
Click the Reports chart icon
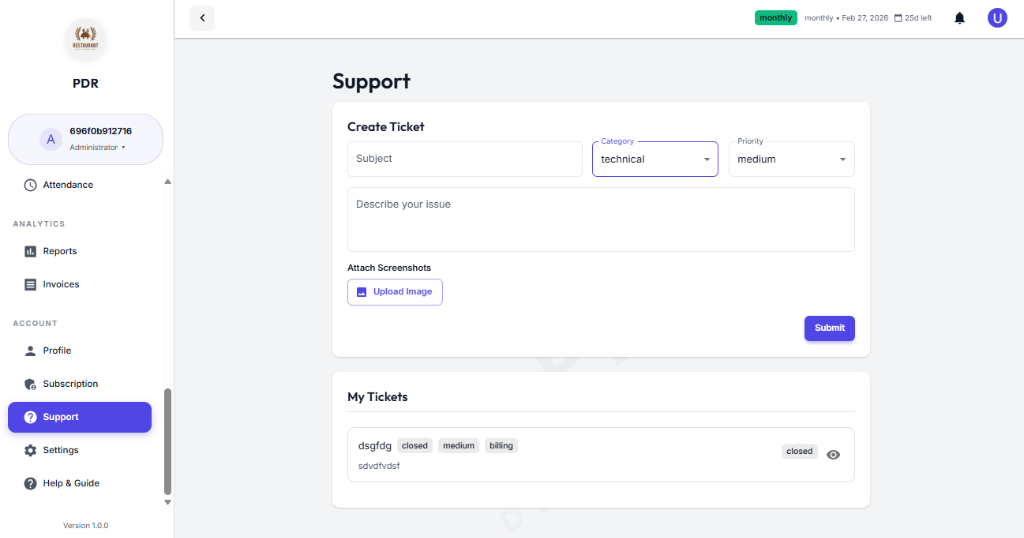[30, 251]
